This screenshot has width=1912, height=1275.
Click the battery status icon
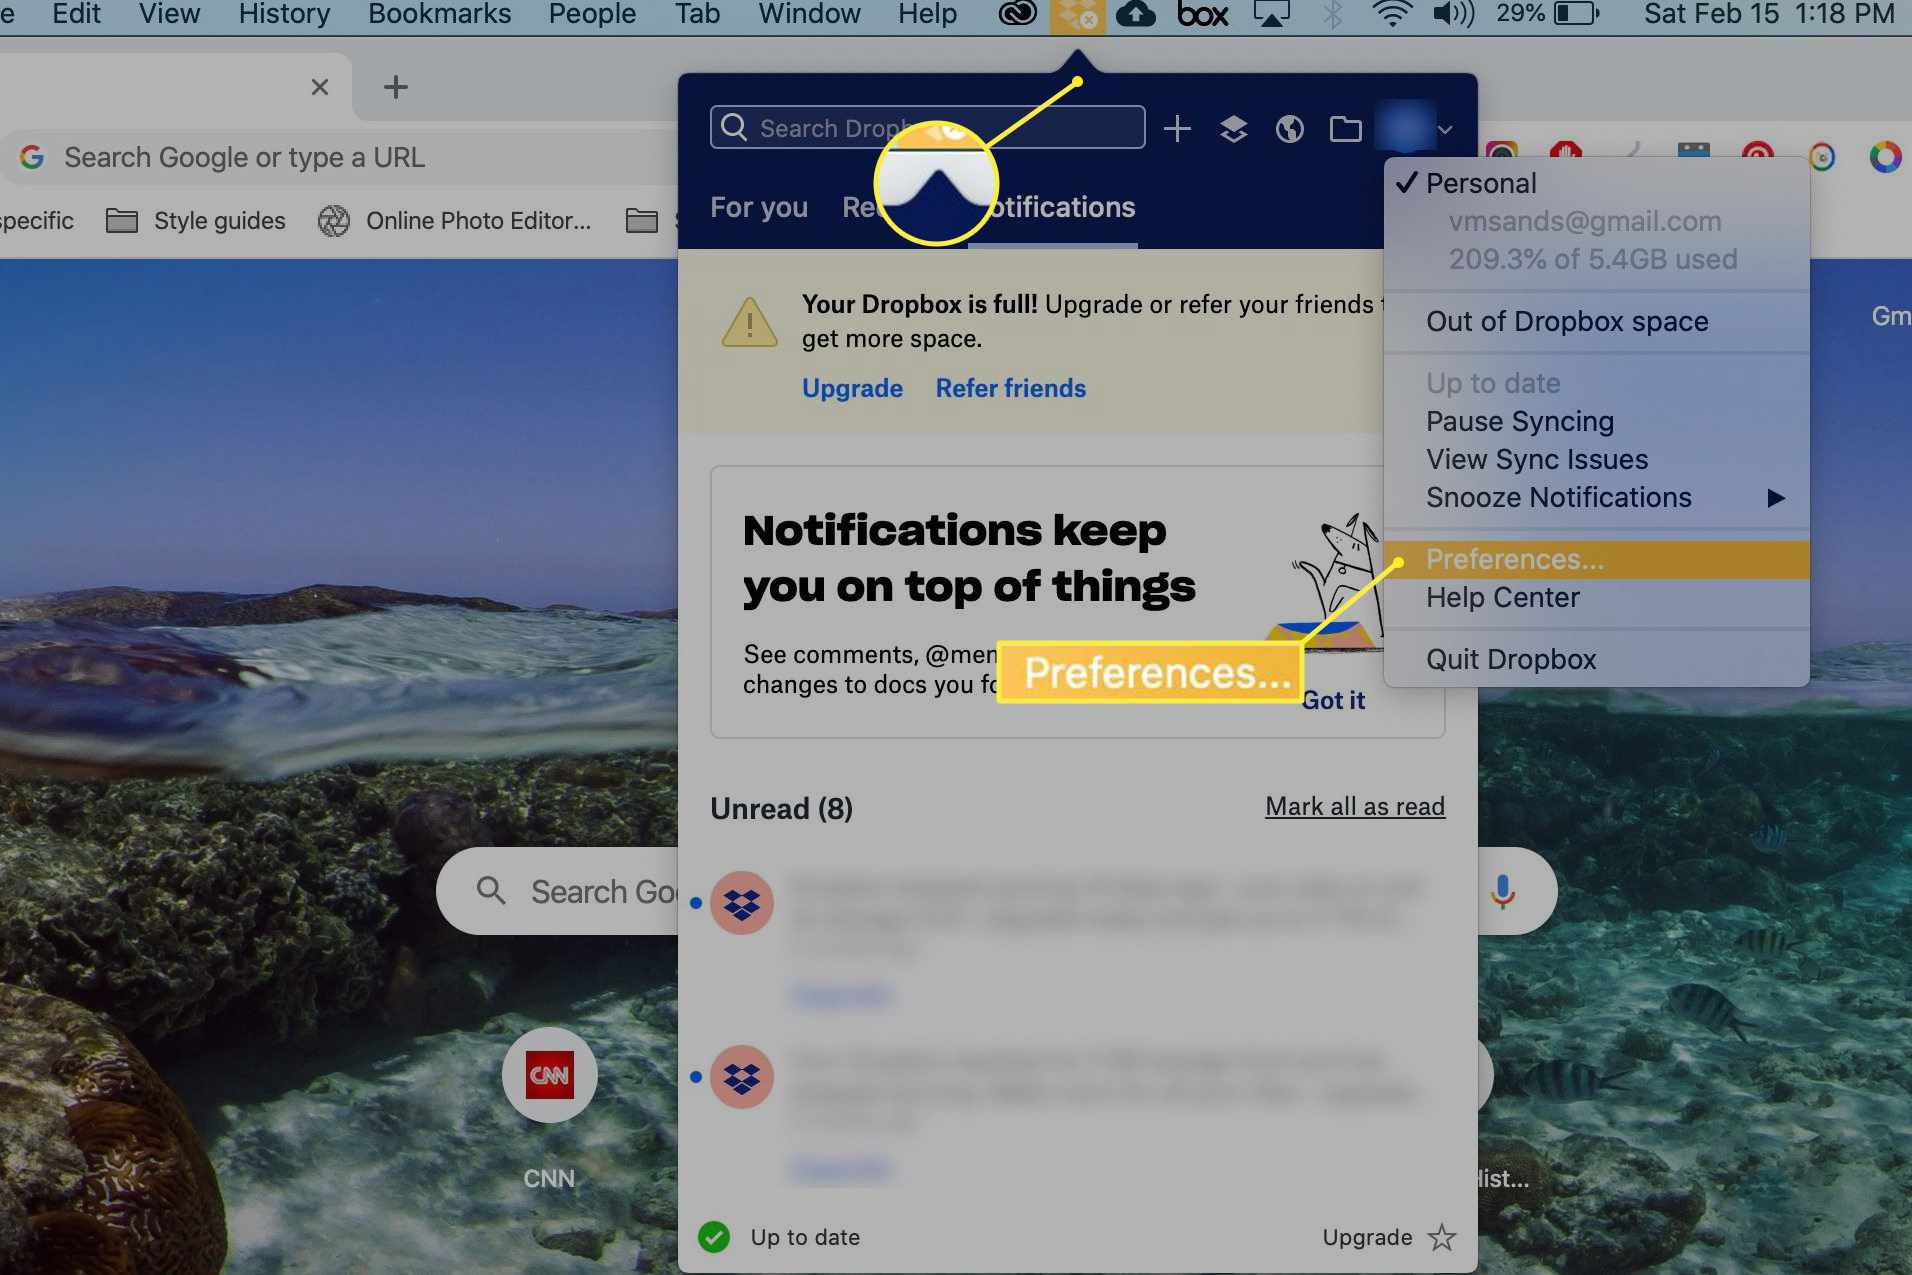(1577, 14)
